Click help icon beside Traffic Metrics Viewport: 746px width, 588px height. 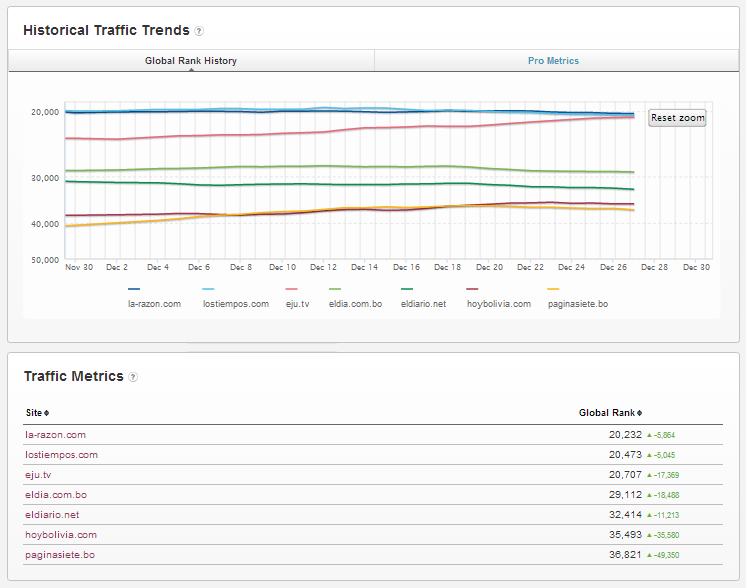[x=133, y=377]
